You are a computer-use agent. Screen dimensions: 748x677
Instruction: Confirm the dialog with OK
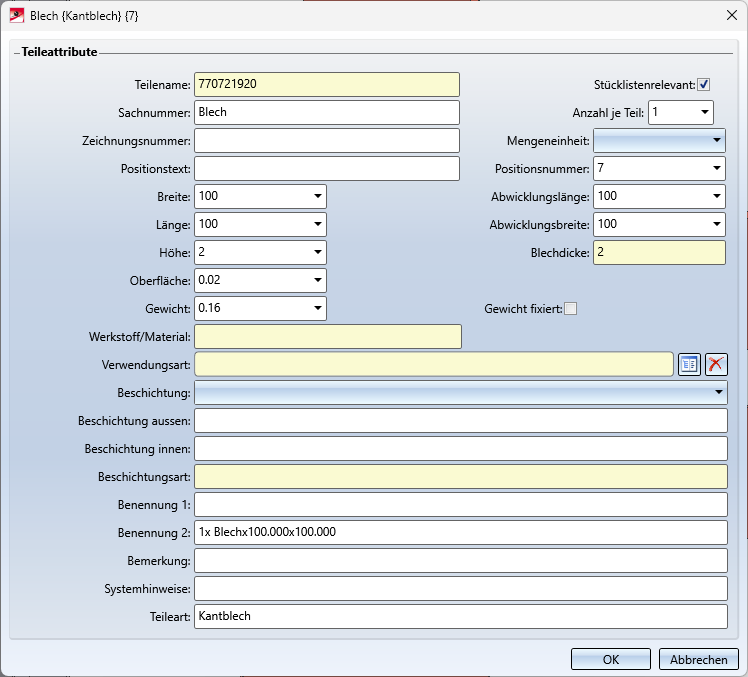611,659
